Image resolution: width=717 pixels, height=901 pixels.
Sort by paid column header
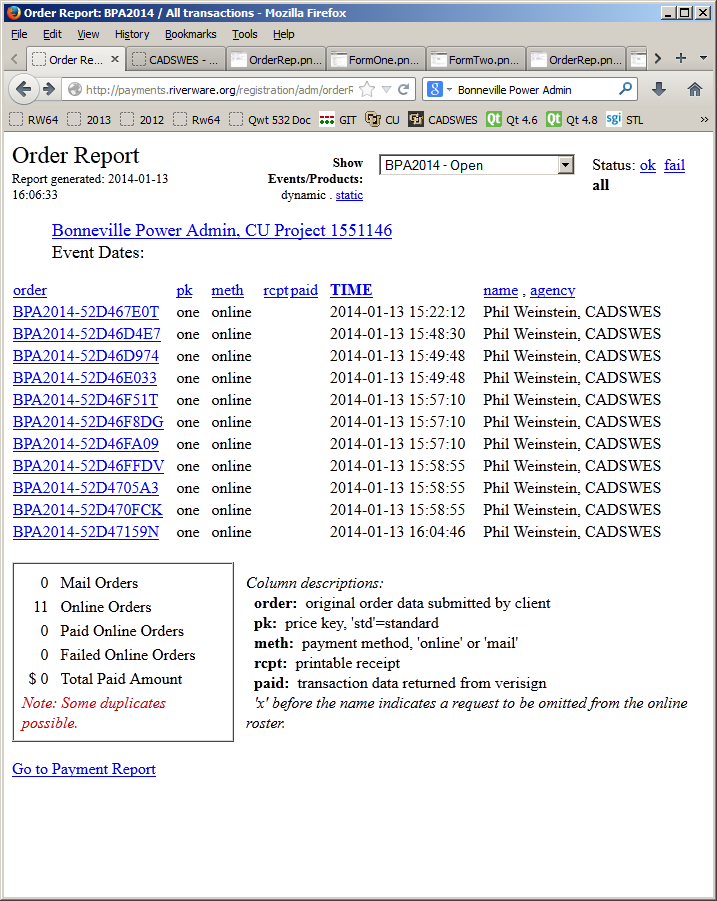point(304,290)
